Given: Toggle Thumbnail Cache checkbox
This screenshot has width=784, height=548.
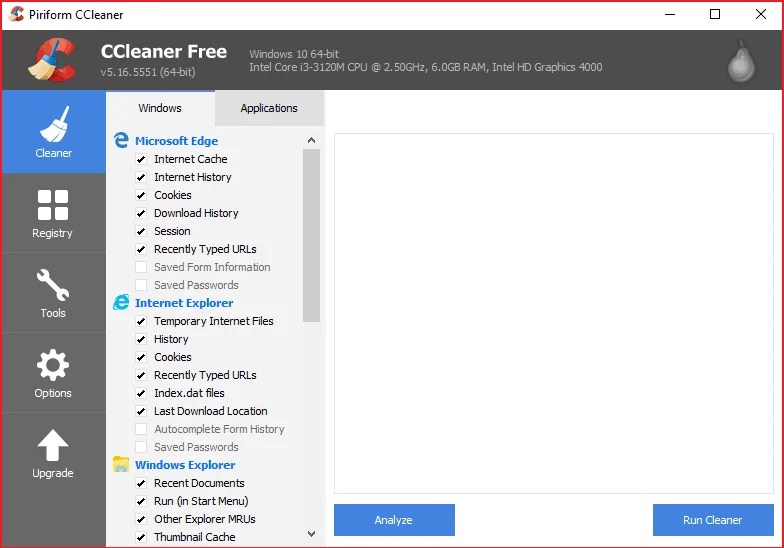Looking at the screenshot, I should [x=141, y=537].
